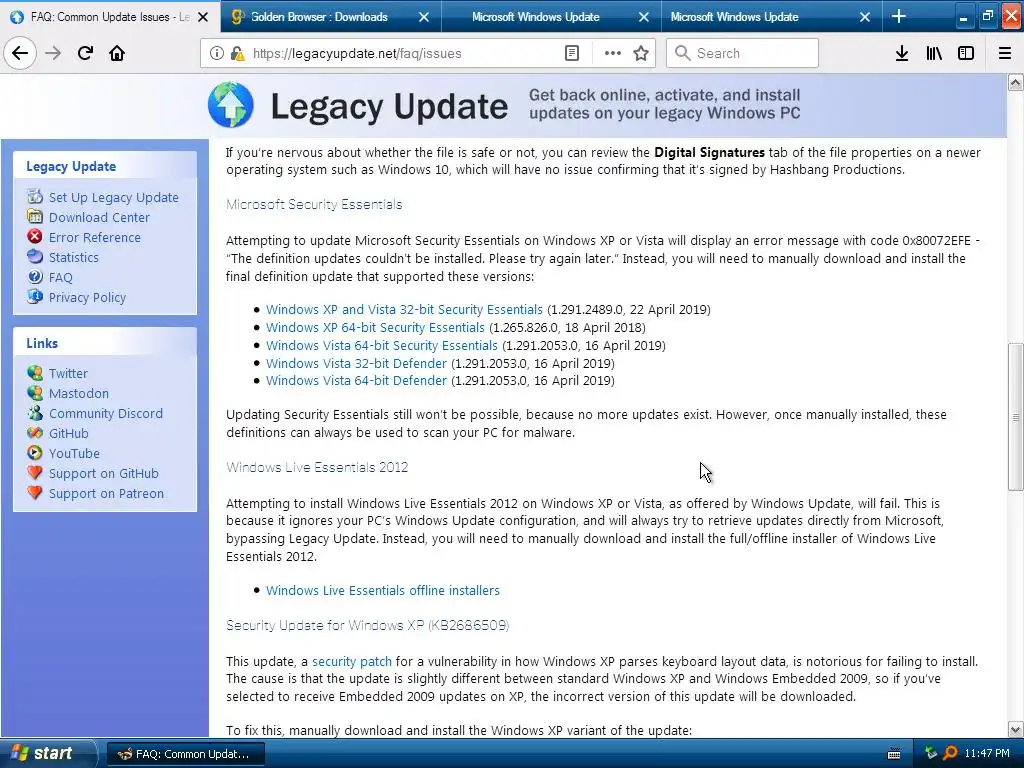Click the FAQ question mark icon
1024x768 pixels.
[35, 277]
